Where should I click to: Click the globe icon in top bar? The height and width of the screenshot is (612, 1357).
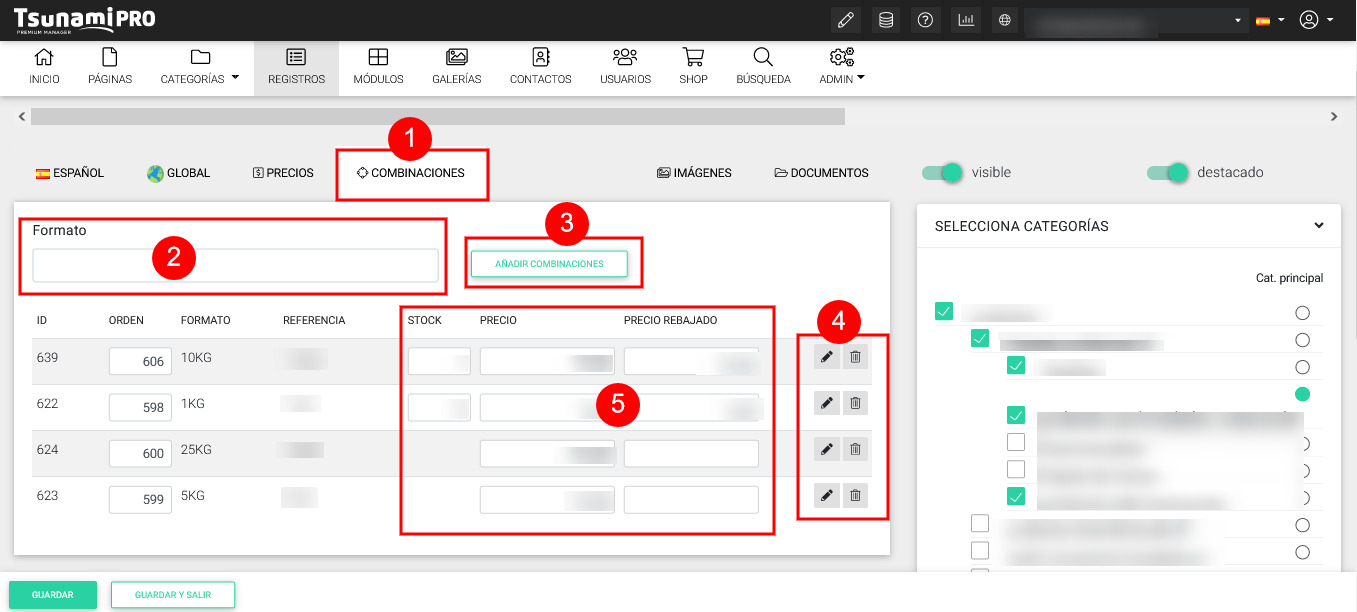point(1005,20)
